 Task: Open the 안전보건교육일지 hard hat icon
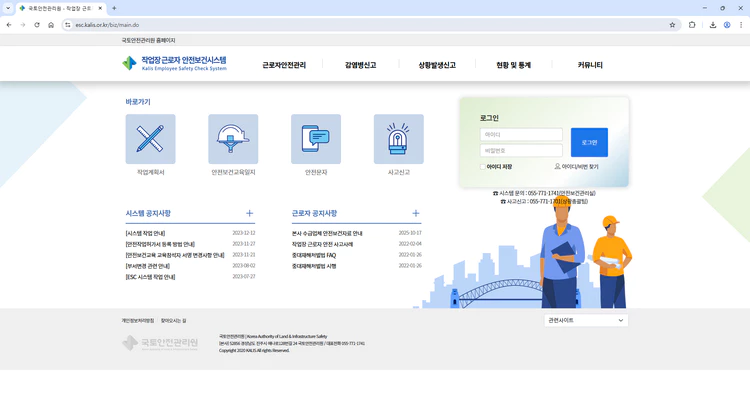point(233,139)
